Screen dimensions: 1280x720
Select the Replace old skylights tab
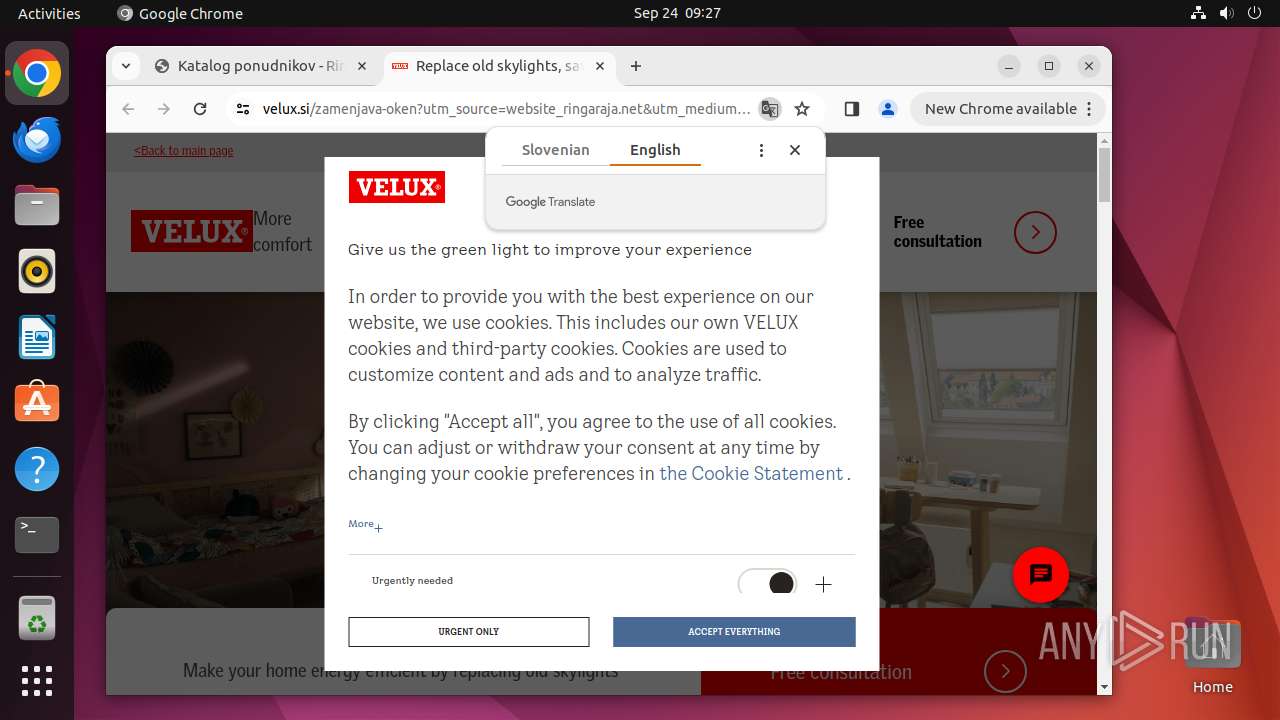coord(498,66)
